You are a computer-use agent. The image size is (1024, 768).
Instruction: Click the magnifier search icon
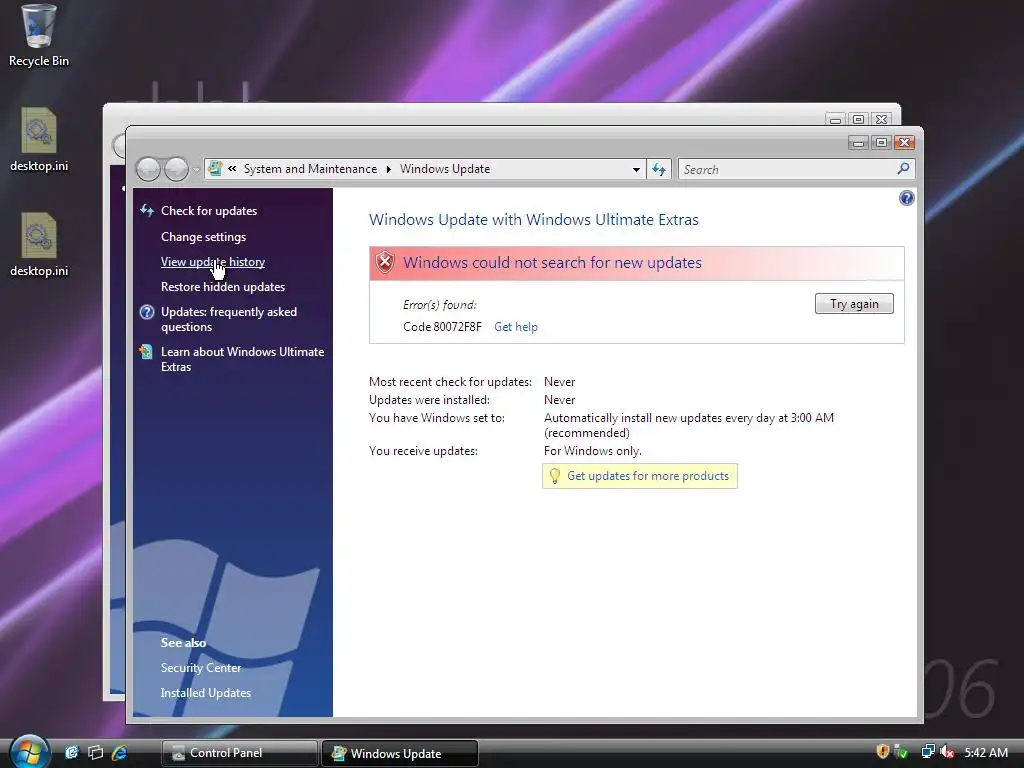(903, 169)
